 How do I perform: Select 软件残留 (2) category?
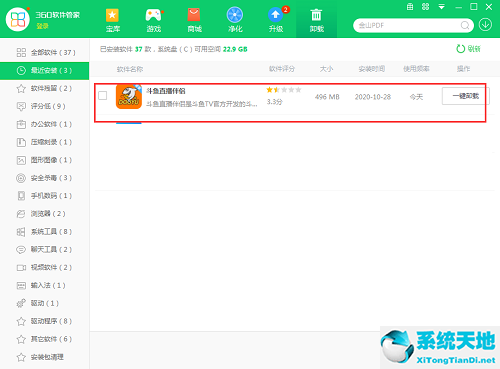click(45, 88)
